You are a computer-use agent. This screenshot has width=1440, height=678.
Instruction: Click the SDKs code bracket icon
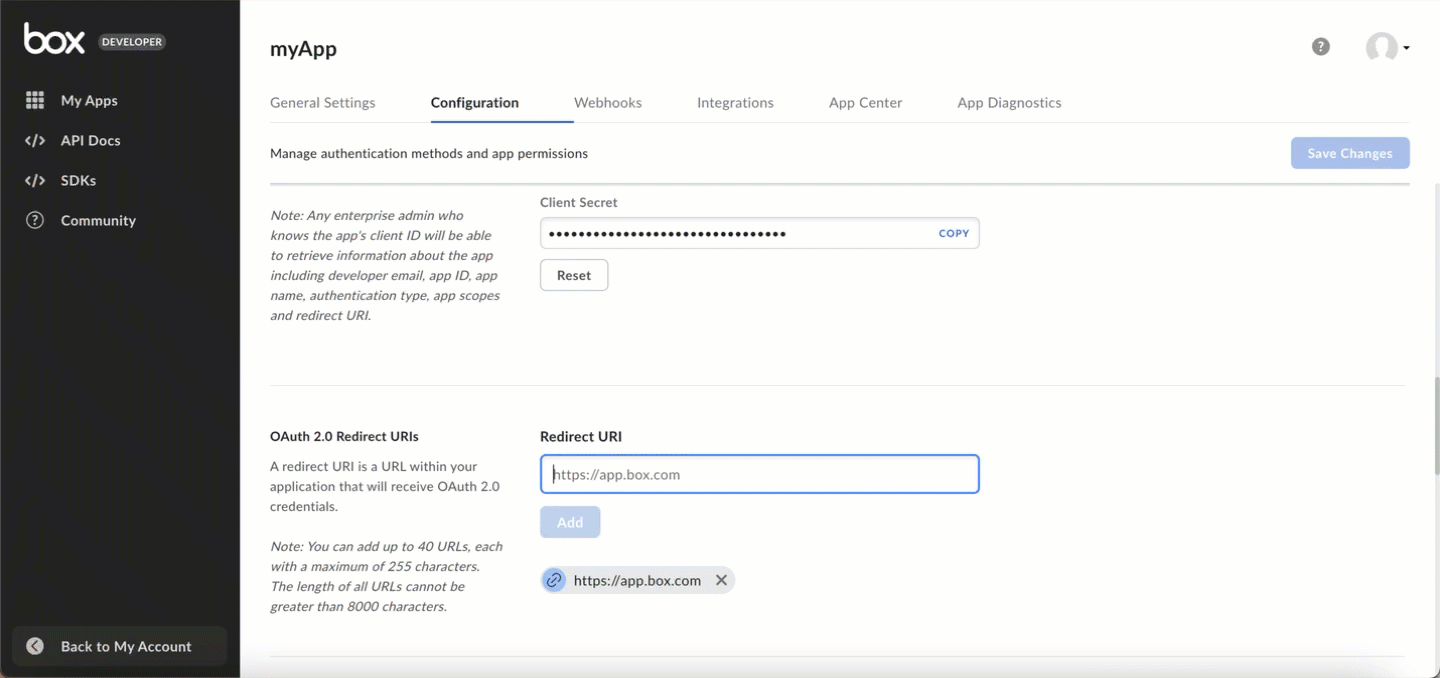35,180
